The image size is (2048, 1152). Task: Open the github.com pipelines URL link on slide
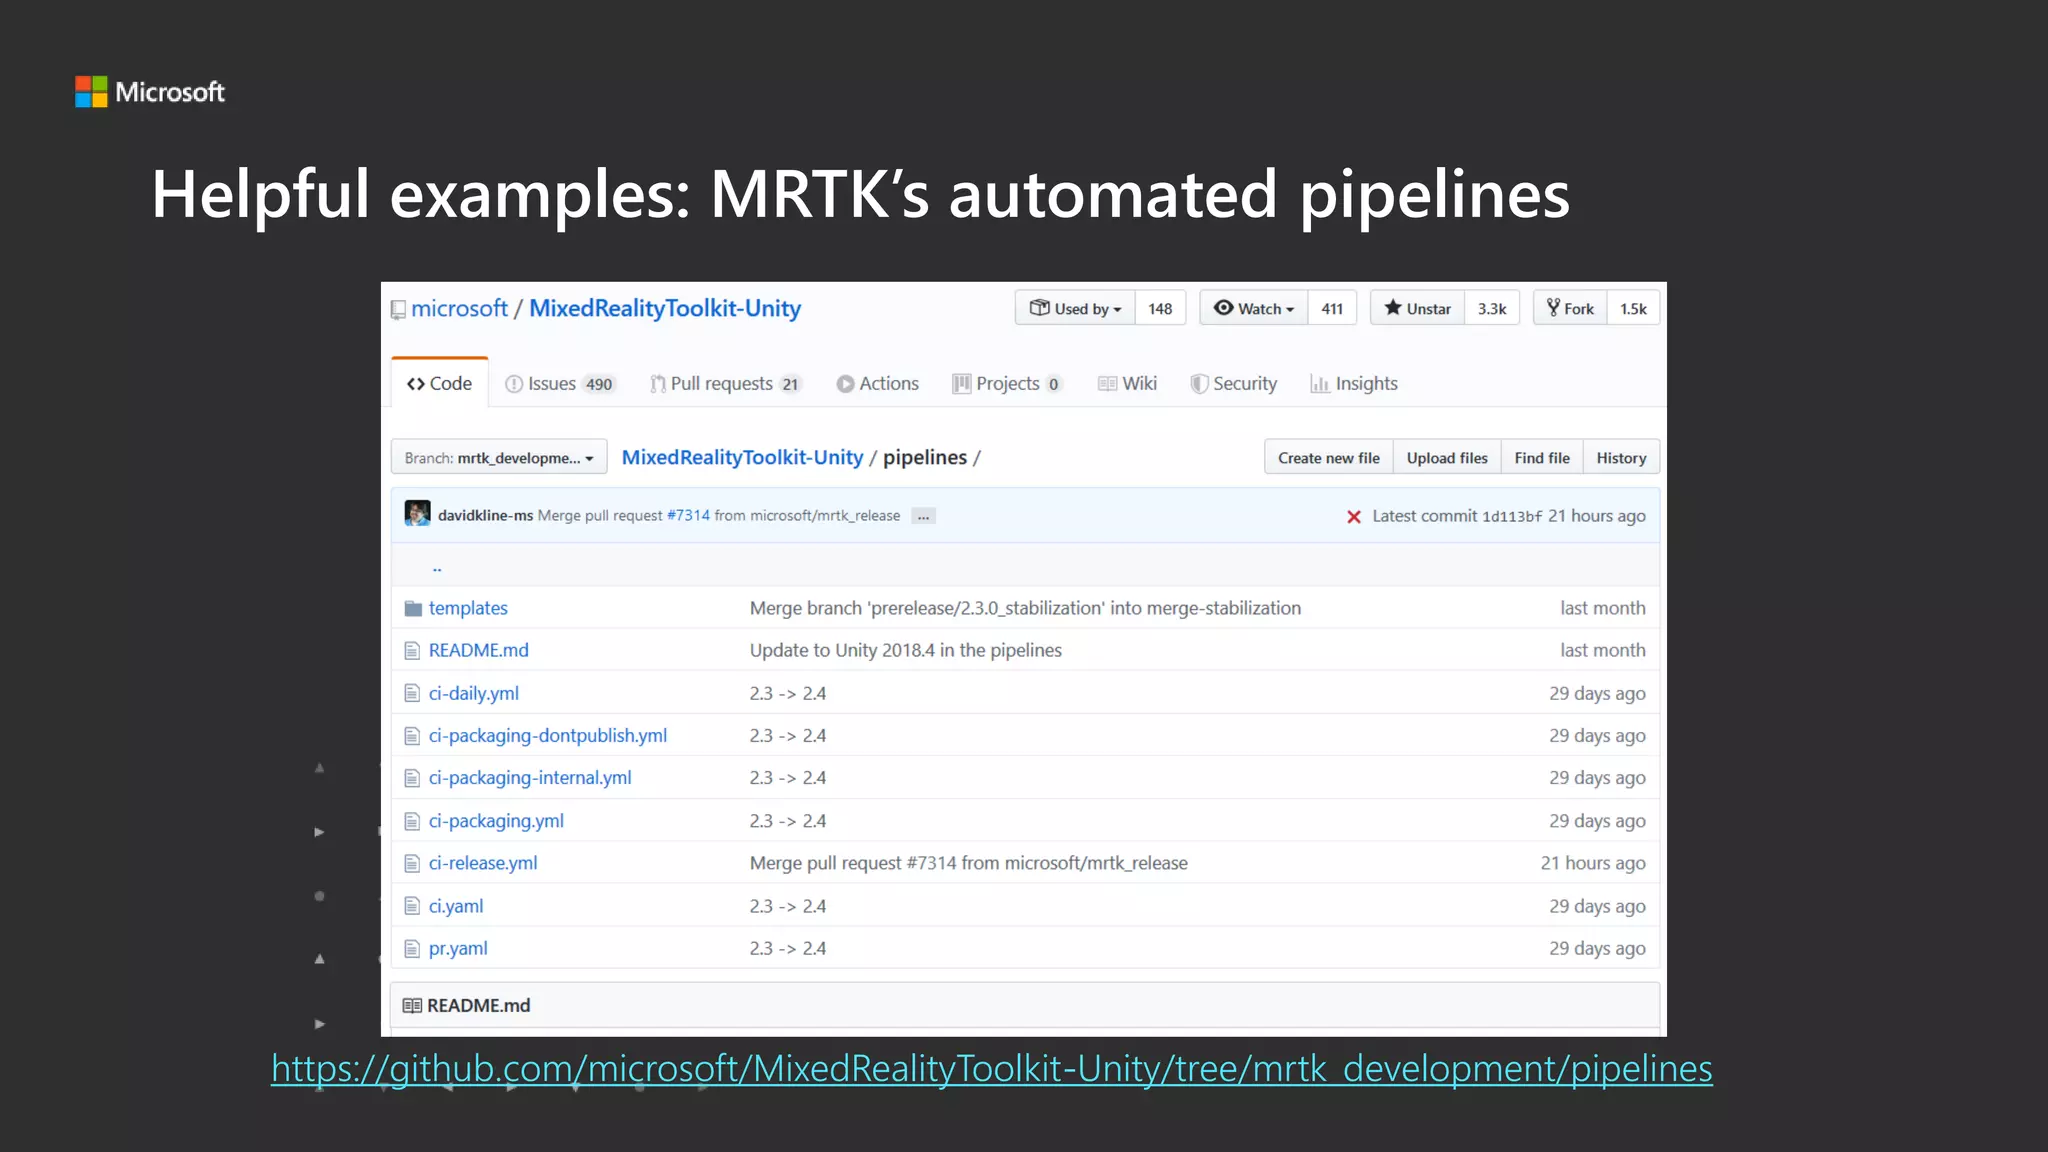[992, 1069]
